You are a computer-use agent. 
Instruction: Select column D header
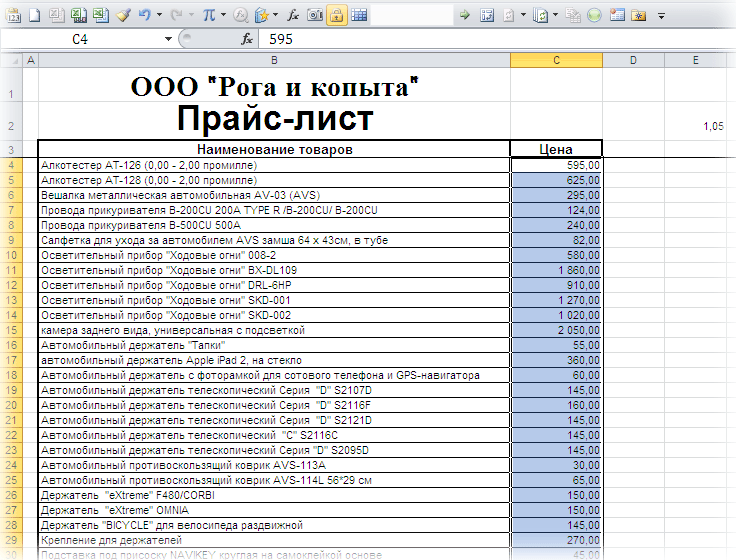point(633,61)
